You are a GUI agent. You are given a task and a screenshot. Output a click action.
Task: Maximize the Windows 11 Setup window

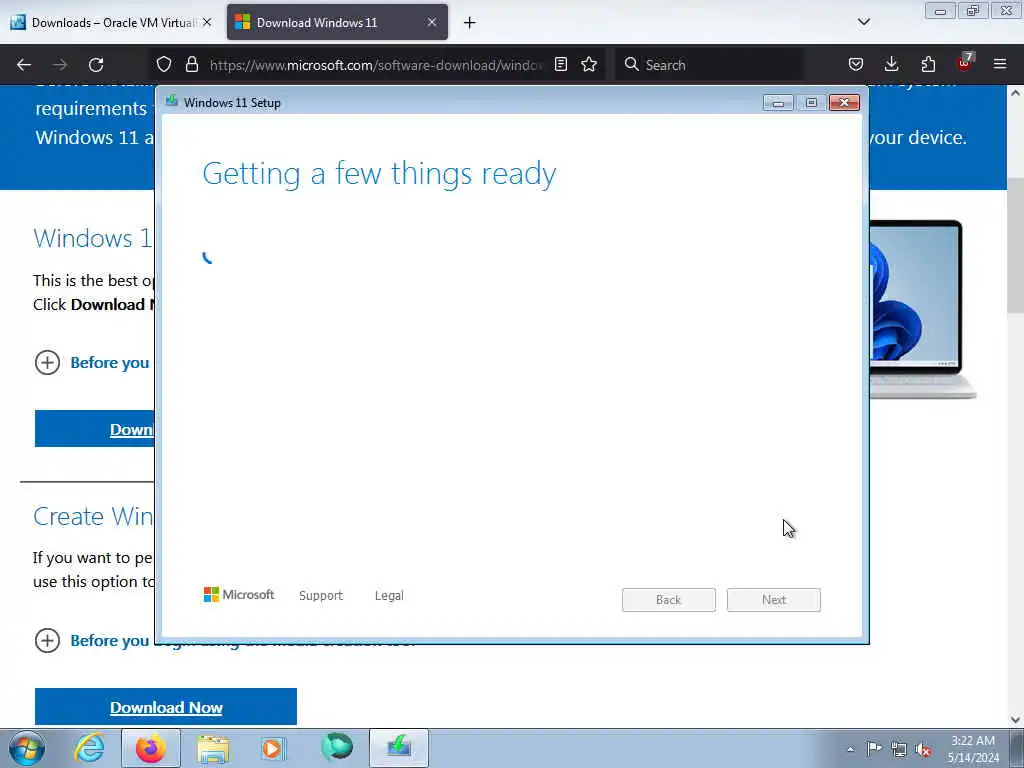coord(811,103)
